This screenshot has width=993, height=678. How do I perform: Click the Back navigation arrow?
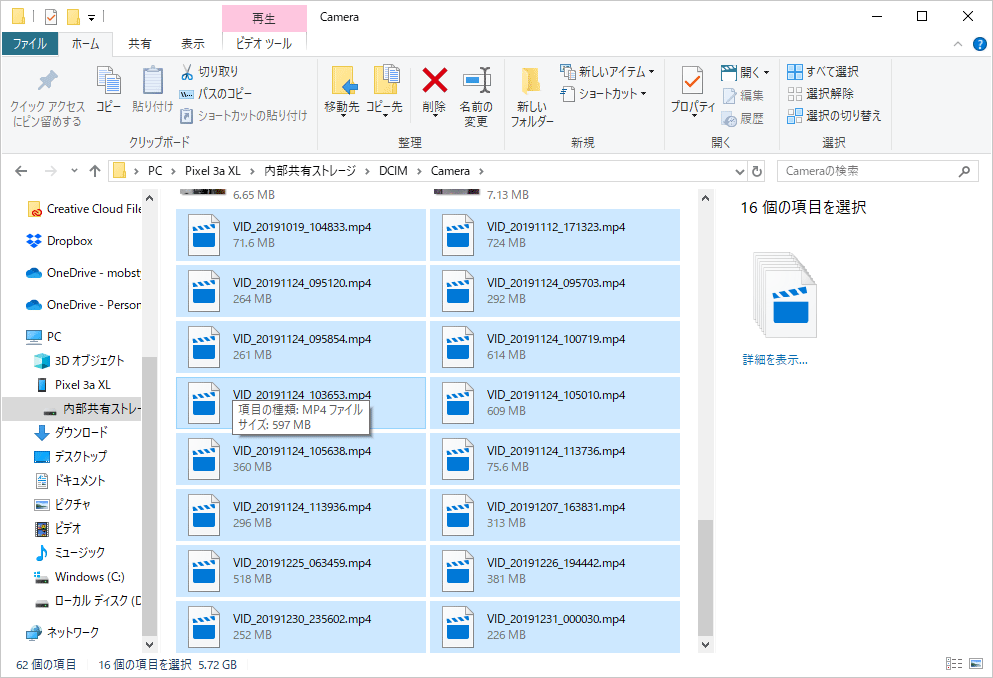pyautogui.click(x=21, y=171)
